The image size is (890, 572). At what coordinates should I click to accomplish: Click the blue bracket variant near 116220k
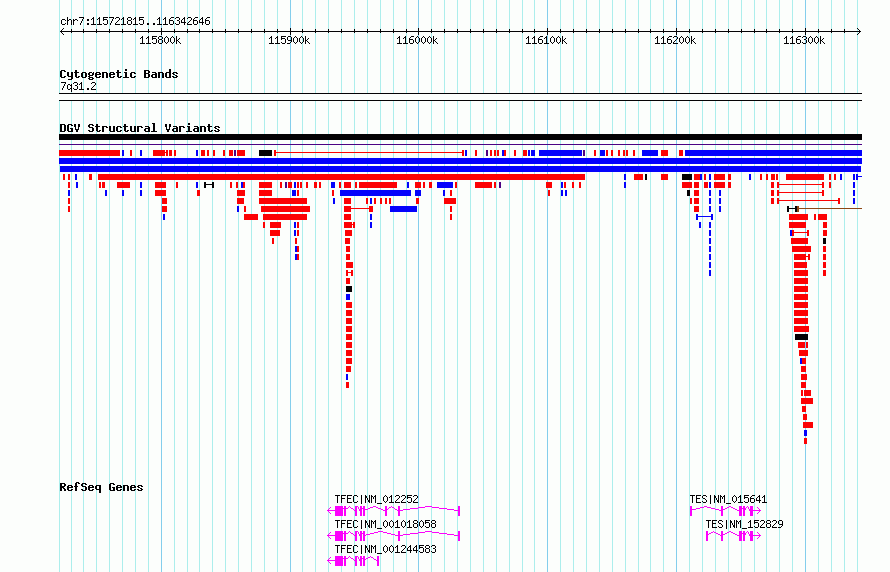(704, 217)
